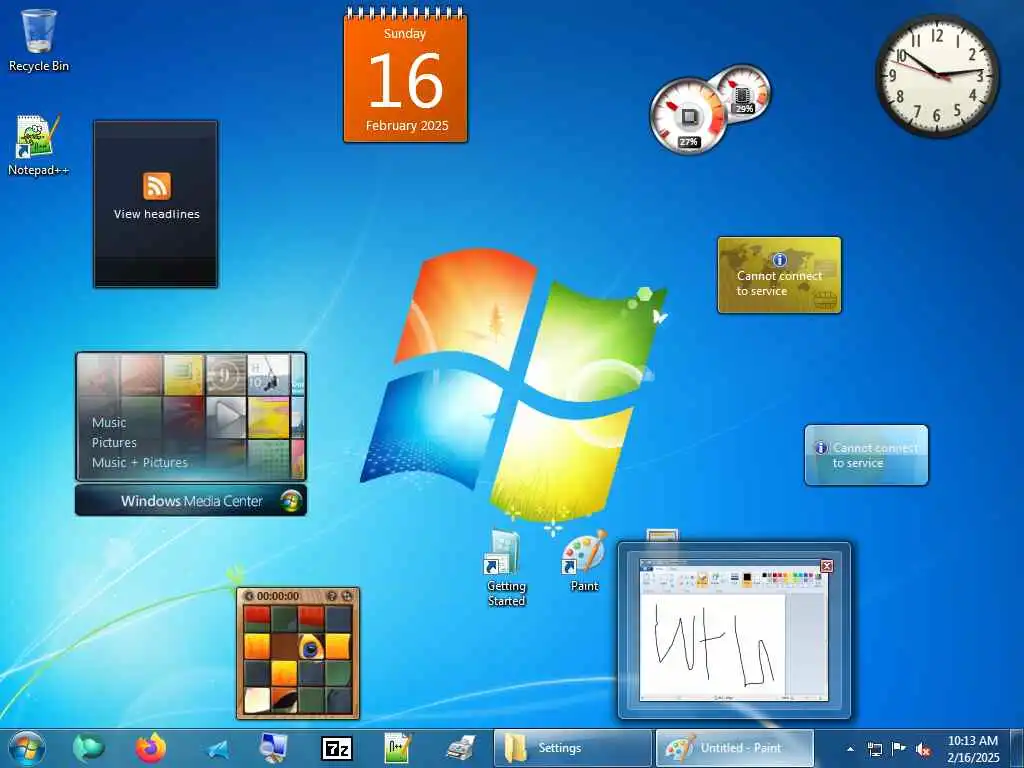Open the monitor with magnifier taskbar icon
Screen dimensions: 1024x768
coord(274,748)
